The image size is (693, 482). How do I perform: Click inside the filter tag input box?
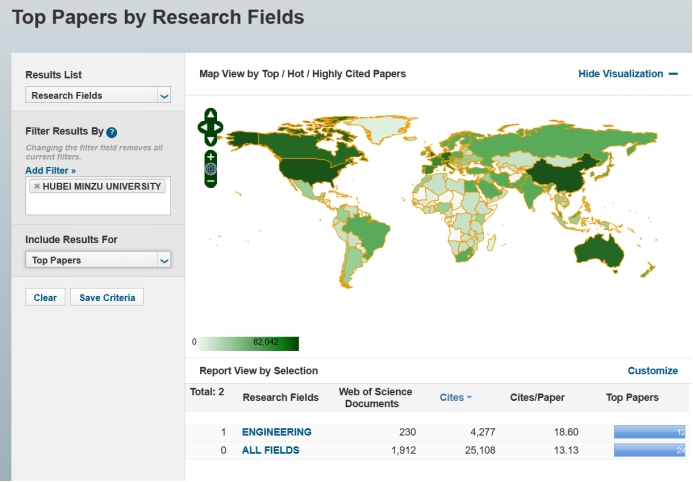[x=98, y=204]
